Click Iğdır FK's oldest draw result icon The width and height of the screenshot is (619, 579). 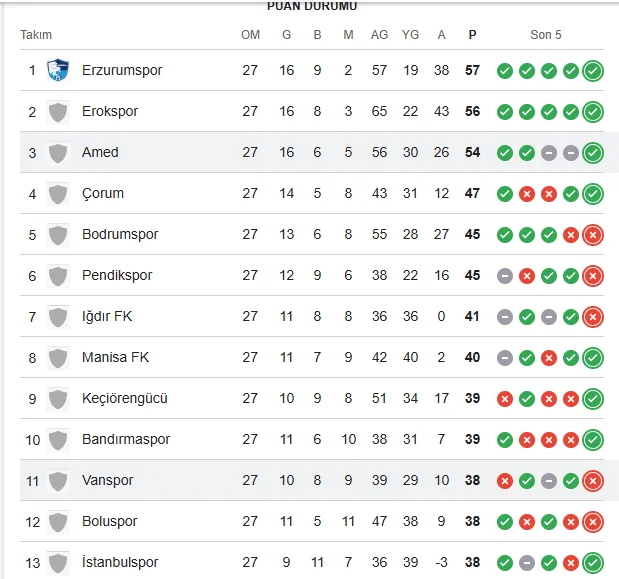505,316
